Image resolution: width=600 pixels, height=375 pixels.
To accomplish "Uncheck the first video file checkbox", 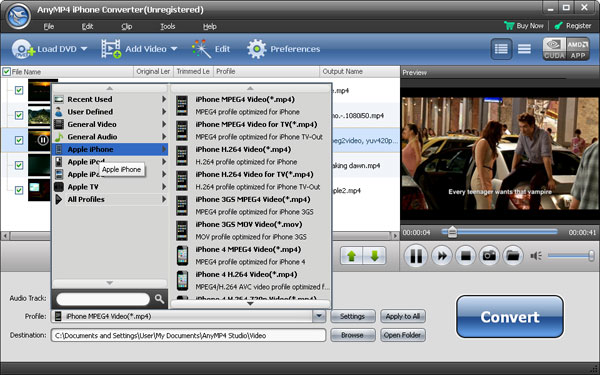I will click(x=19, y=90).
